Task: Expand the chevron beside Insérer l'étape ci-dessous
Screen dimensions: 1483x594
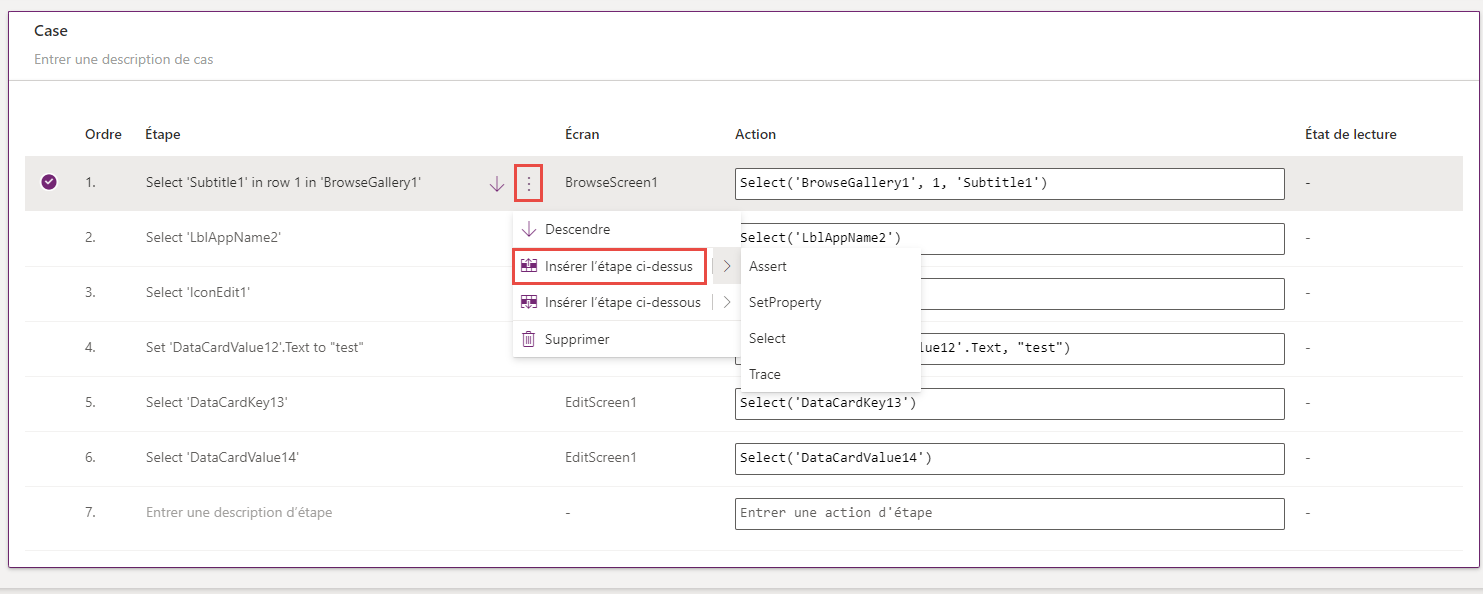Action: [727, 303]
